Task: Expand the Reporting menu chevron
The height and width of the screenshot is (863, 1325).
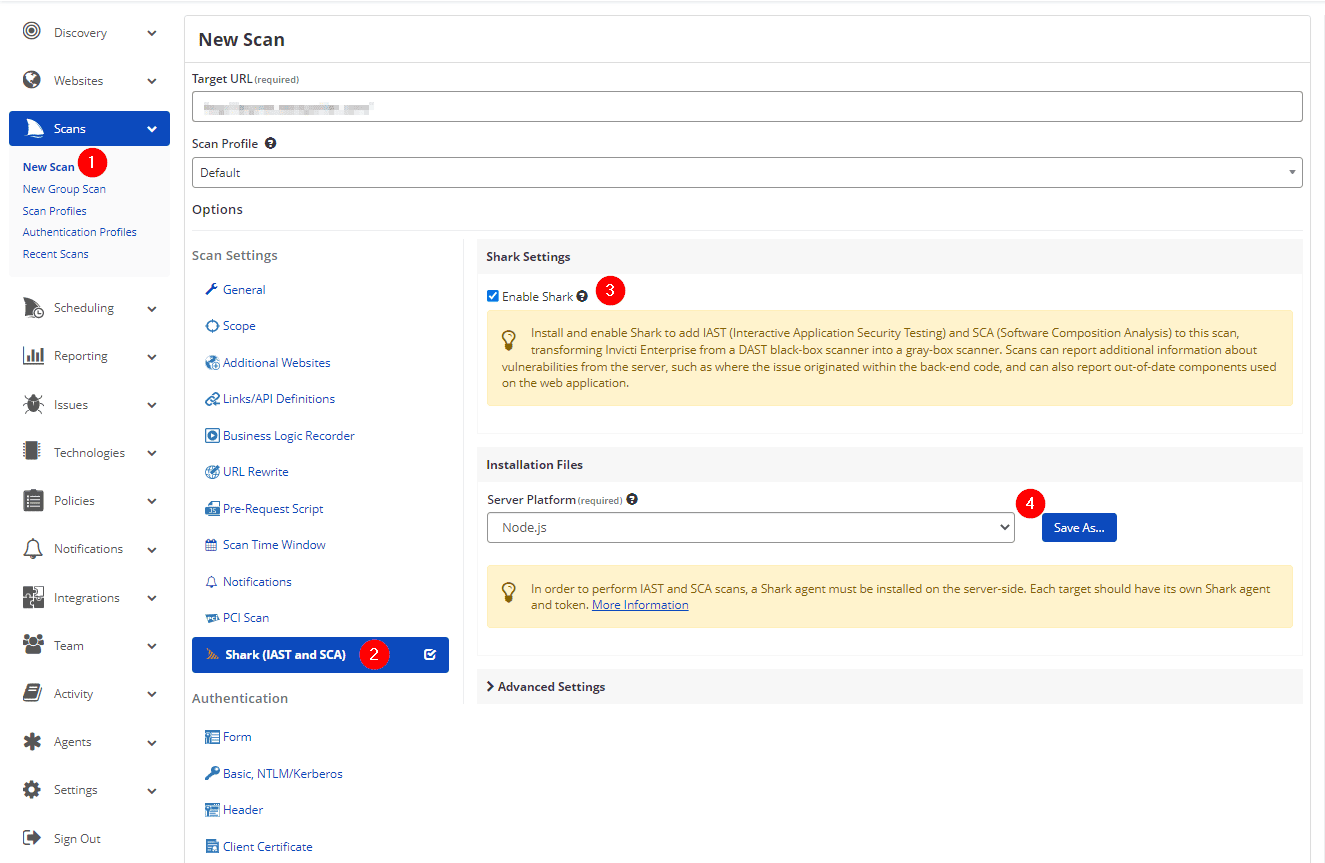Action: click(152, 356)
